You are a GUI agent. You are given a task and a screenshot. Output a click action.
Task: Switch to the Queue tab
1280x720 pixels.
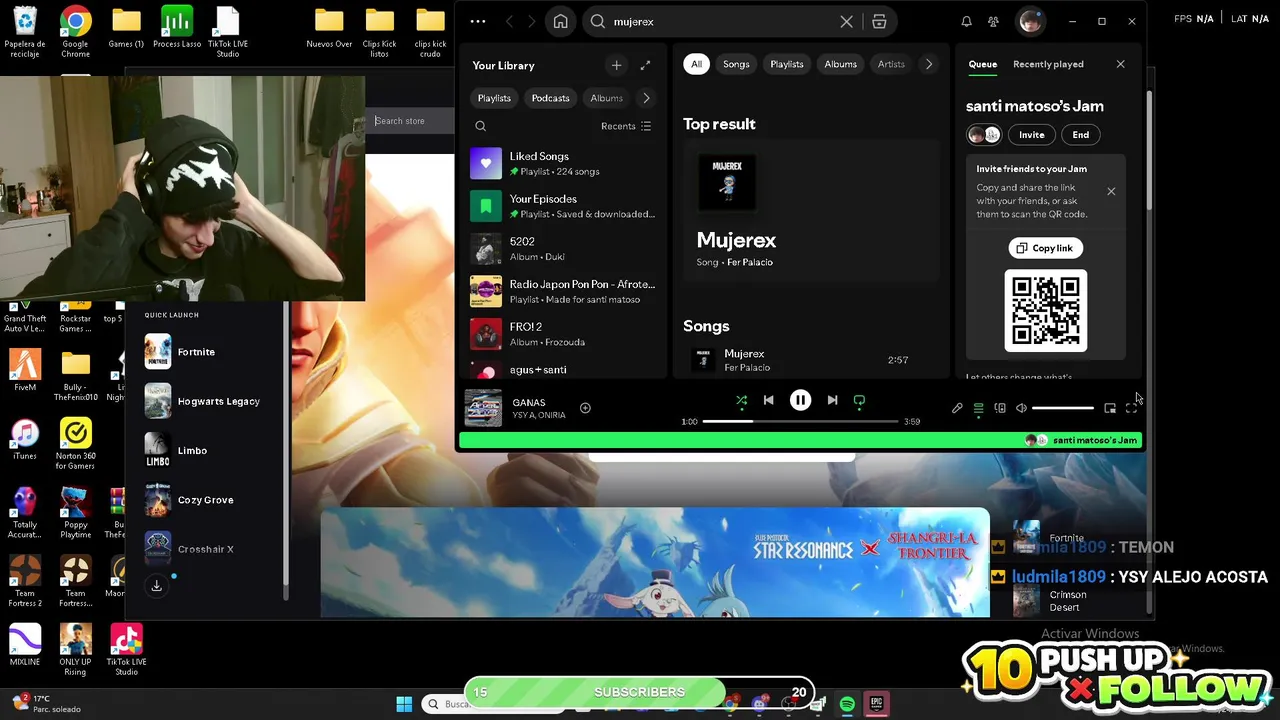tap(982, 64)
